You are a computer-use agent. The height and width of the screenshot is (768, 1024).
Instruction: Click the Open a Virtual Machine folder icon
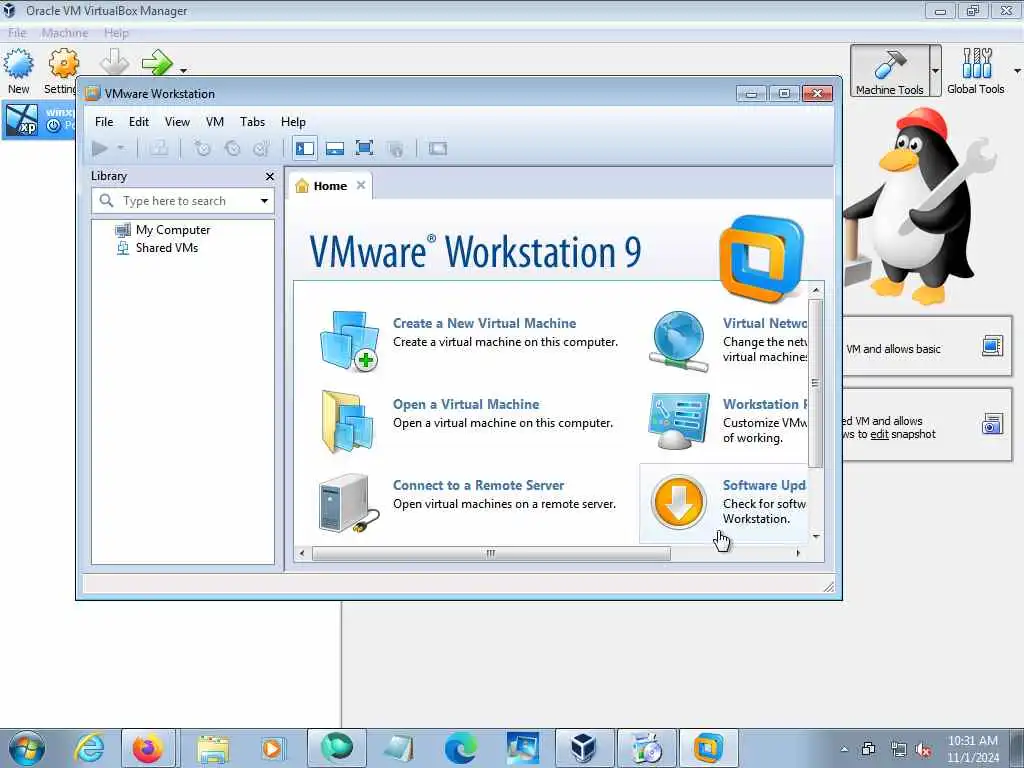click(x=349, y=422)
